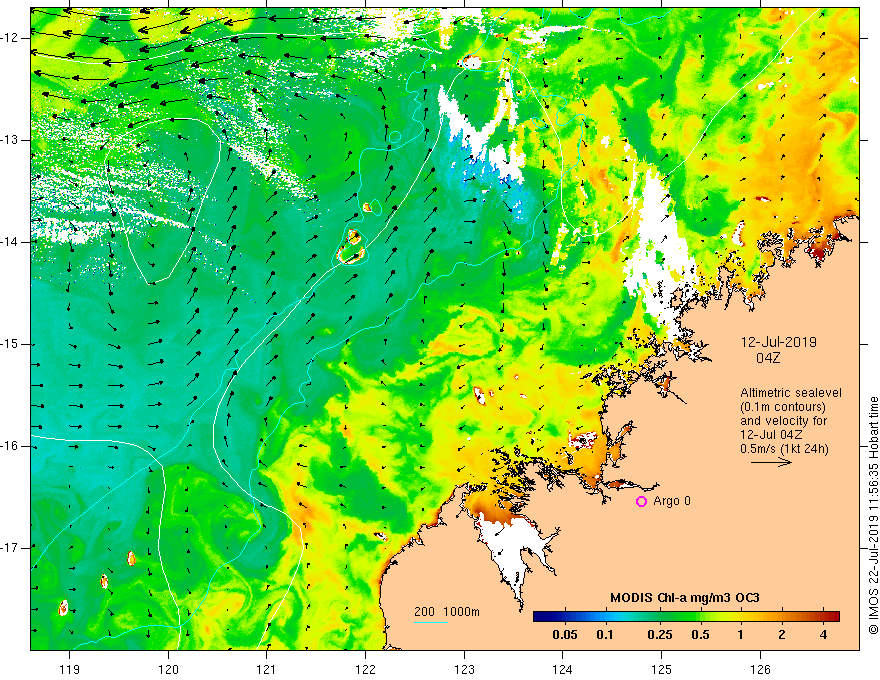The width and height of the screenshot is (880, 680).
Task: Click longitude axis label '125'
Action: click(x=662, y=670)
